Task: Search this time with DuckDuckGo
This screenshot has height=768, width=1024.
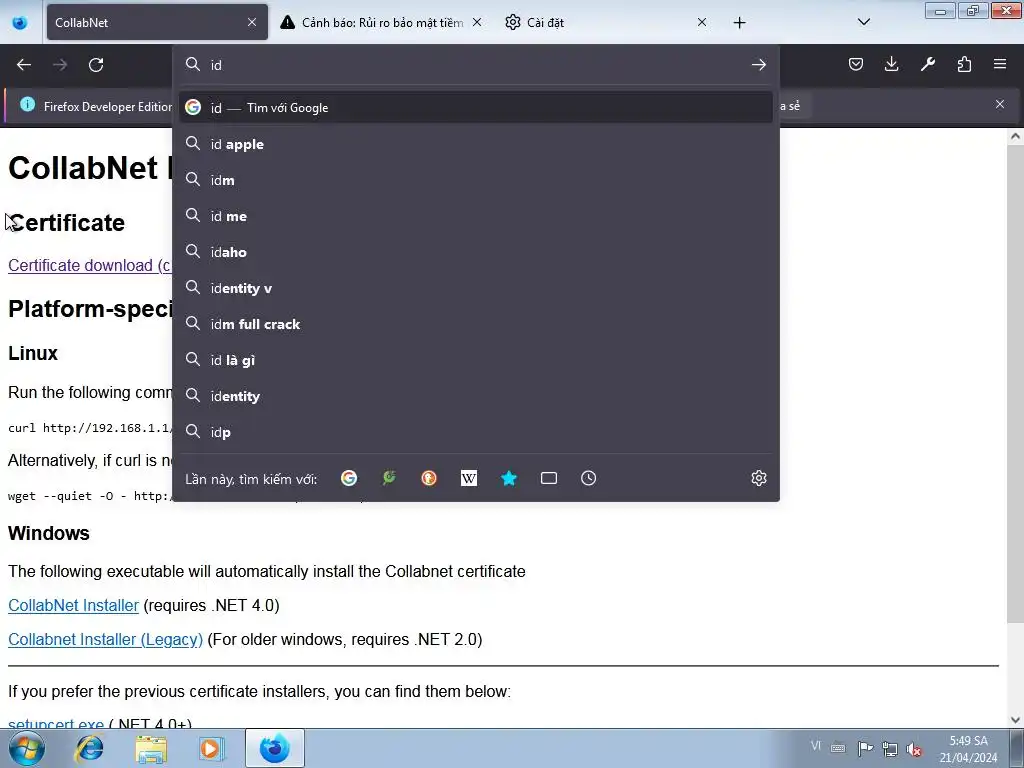Action: click(428, 478)
